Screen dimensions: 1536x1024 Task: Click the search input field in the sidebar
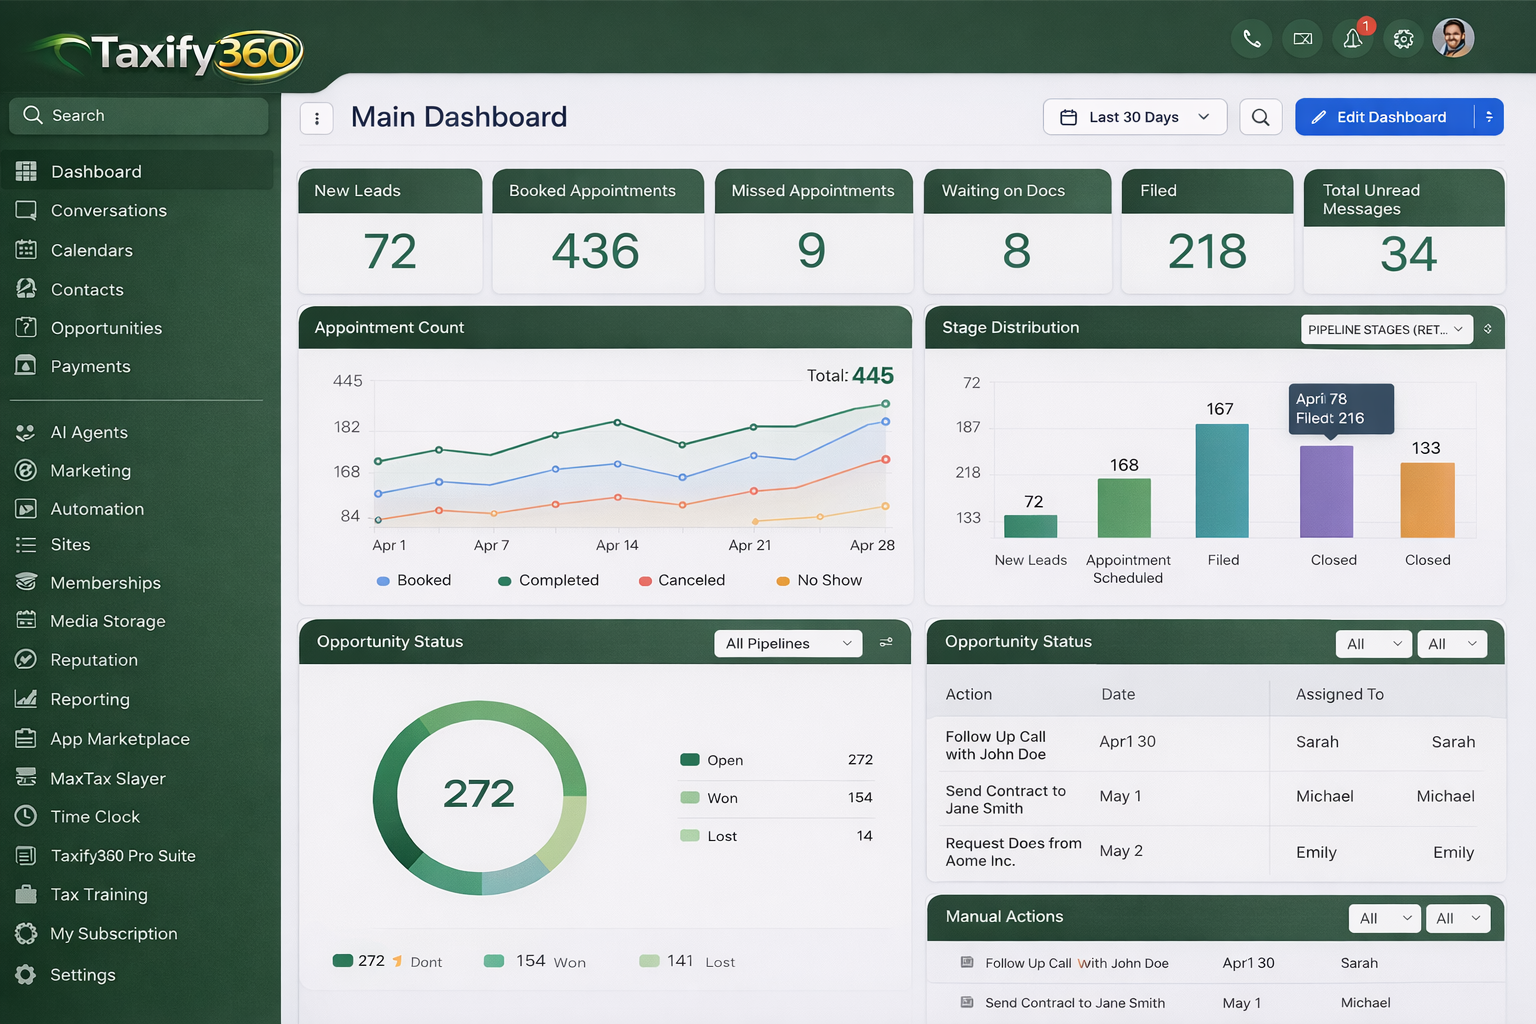138,115
